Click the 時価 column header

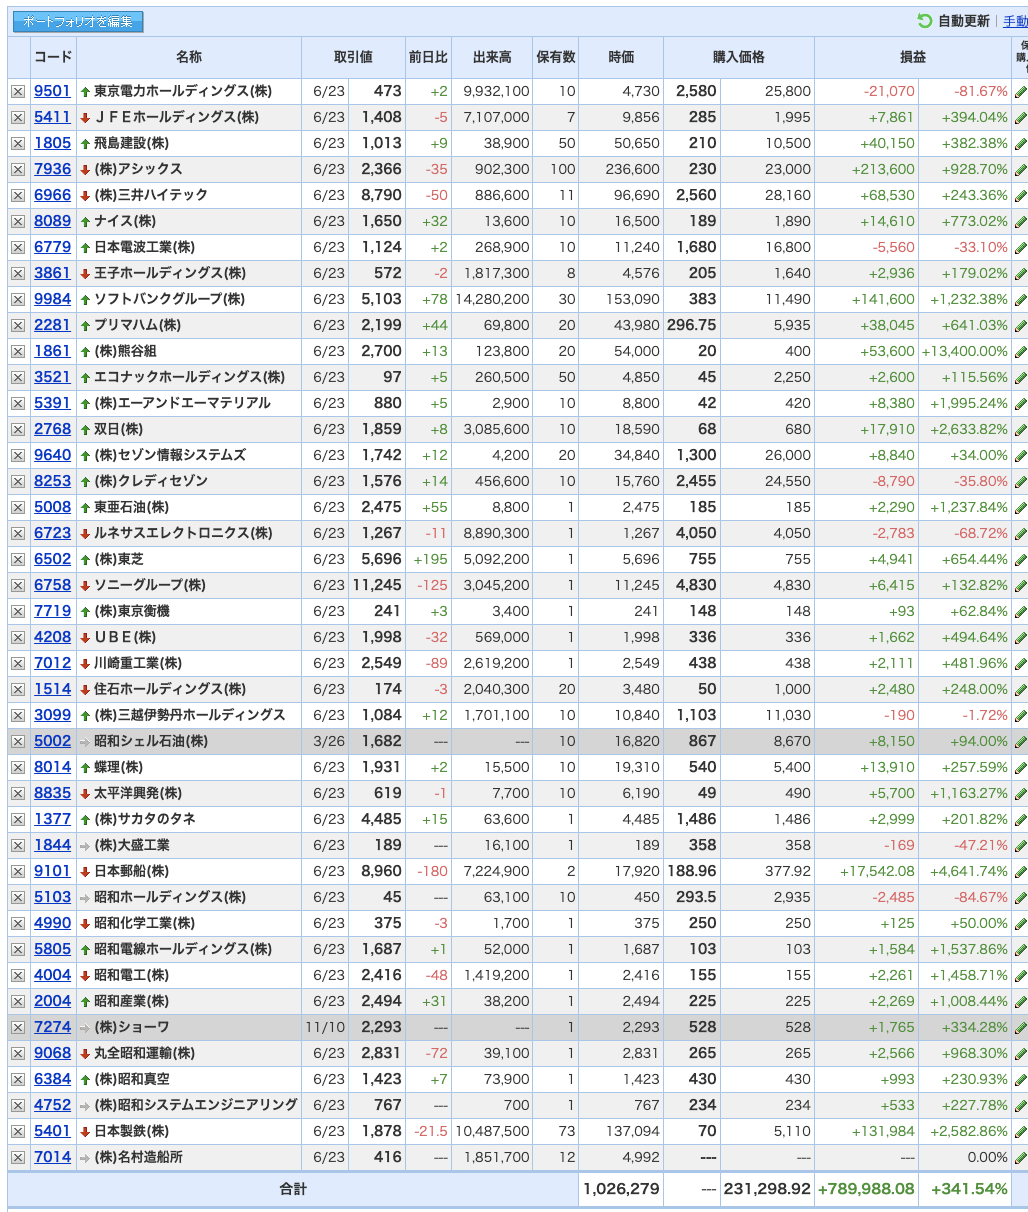click(x=621, y=57)
